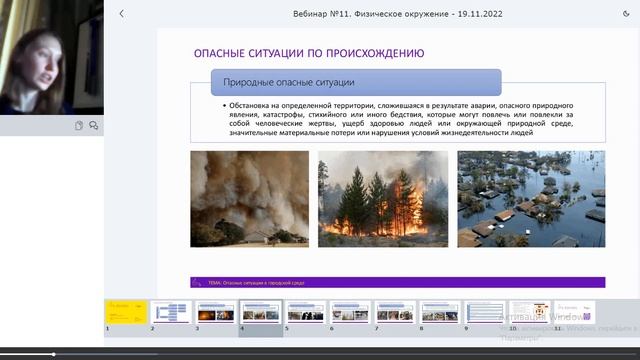Click the burning forest photo

pos(383,199)
